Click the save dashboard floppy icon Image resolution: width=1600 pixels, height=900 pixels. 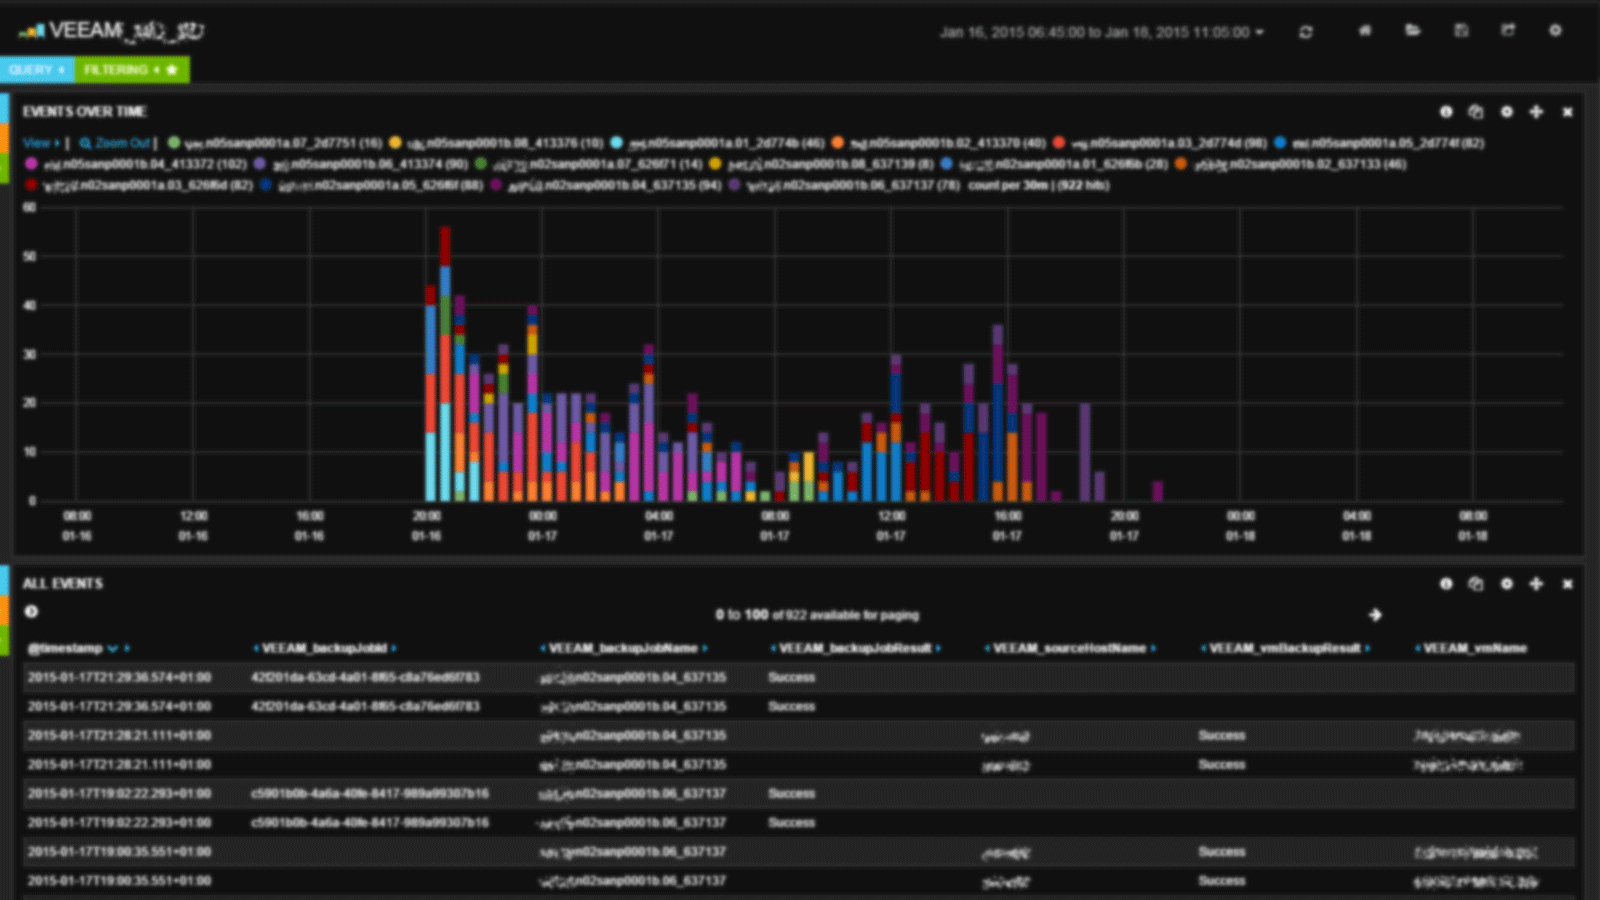tap(1461, 31)
